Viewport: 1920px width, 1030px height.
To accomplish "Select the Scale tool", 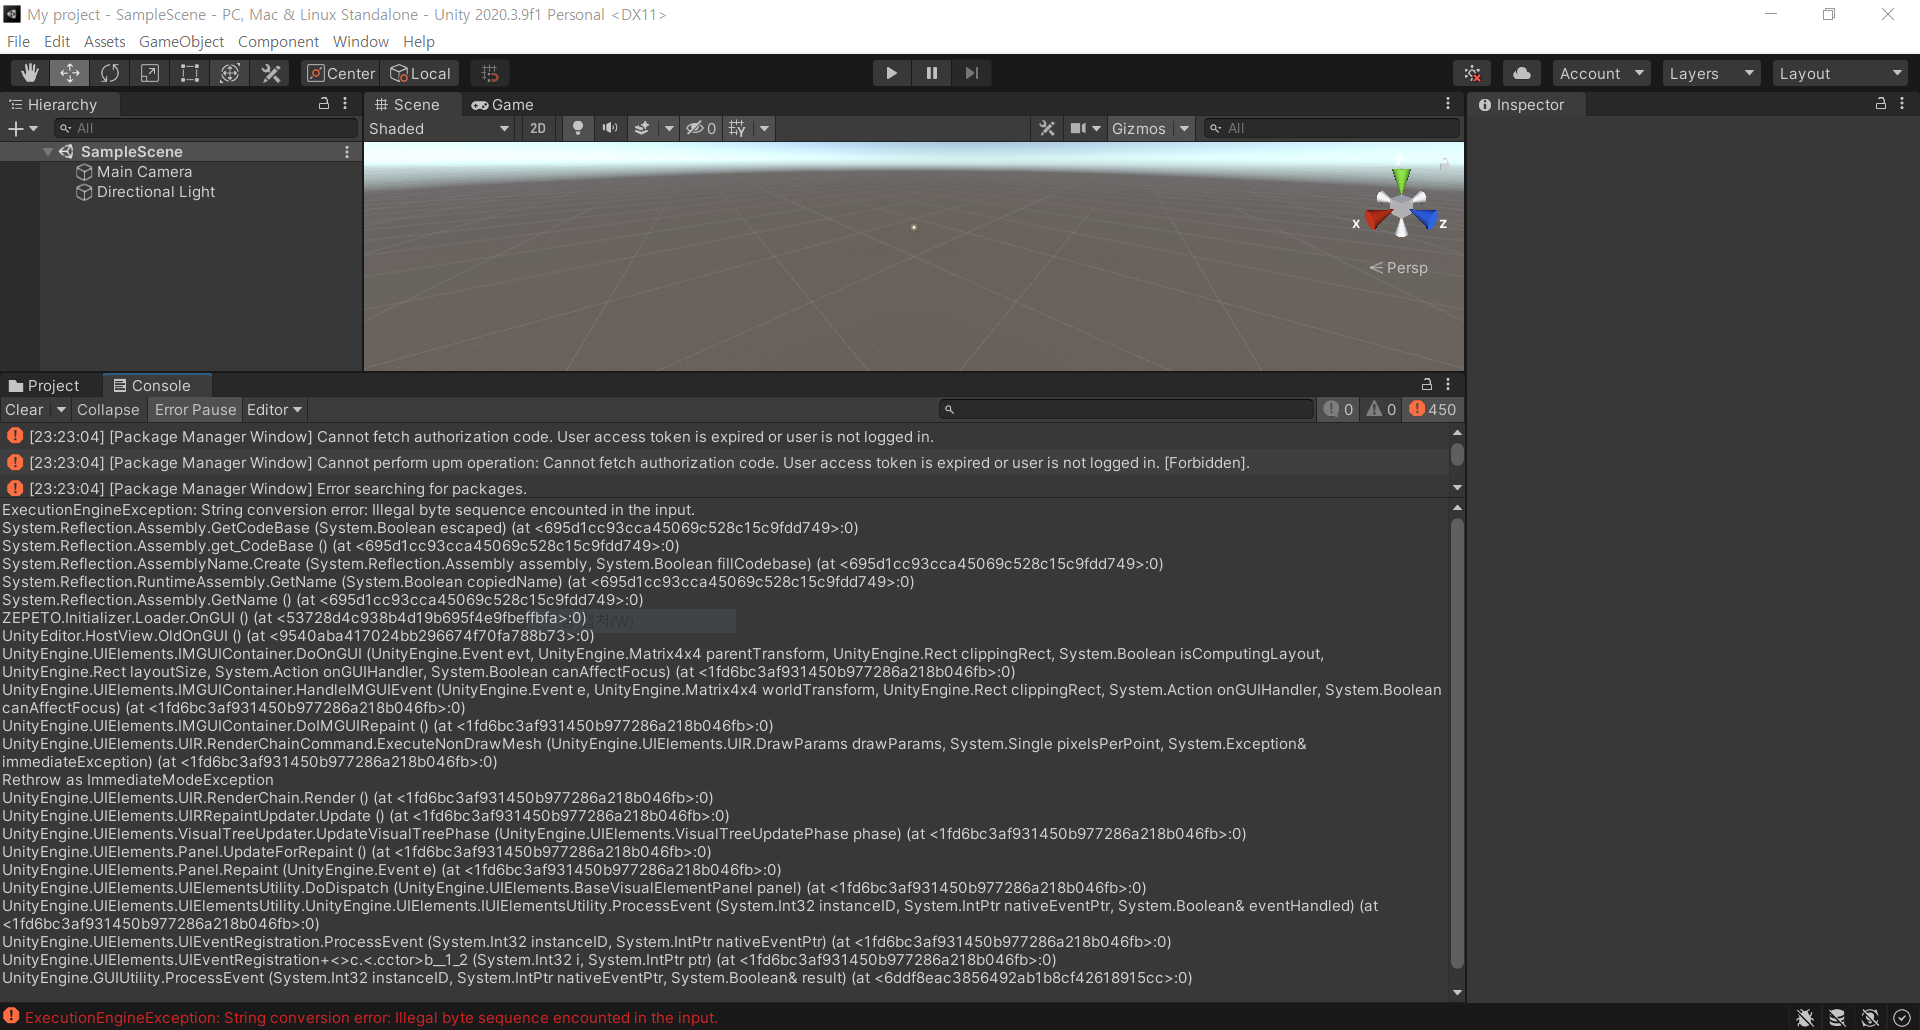I will (x=150, y=73).
